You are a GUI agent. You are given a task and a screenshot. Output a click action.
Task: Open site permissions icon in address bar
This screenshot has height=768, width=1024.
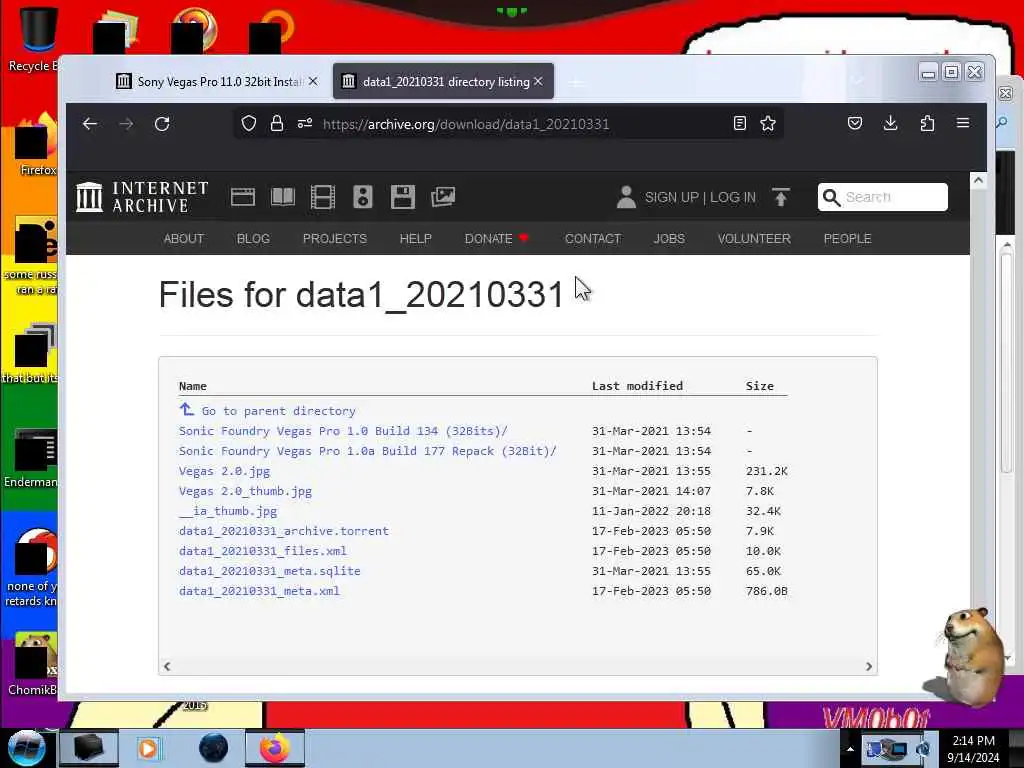coord(305,123)
